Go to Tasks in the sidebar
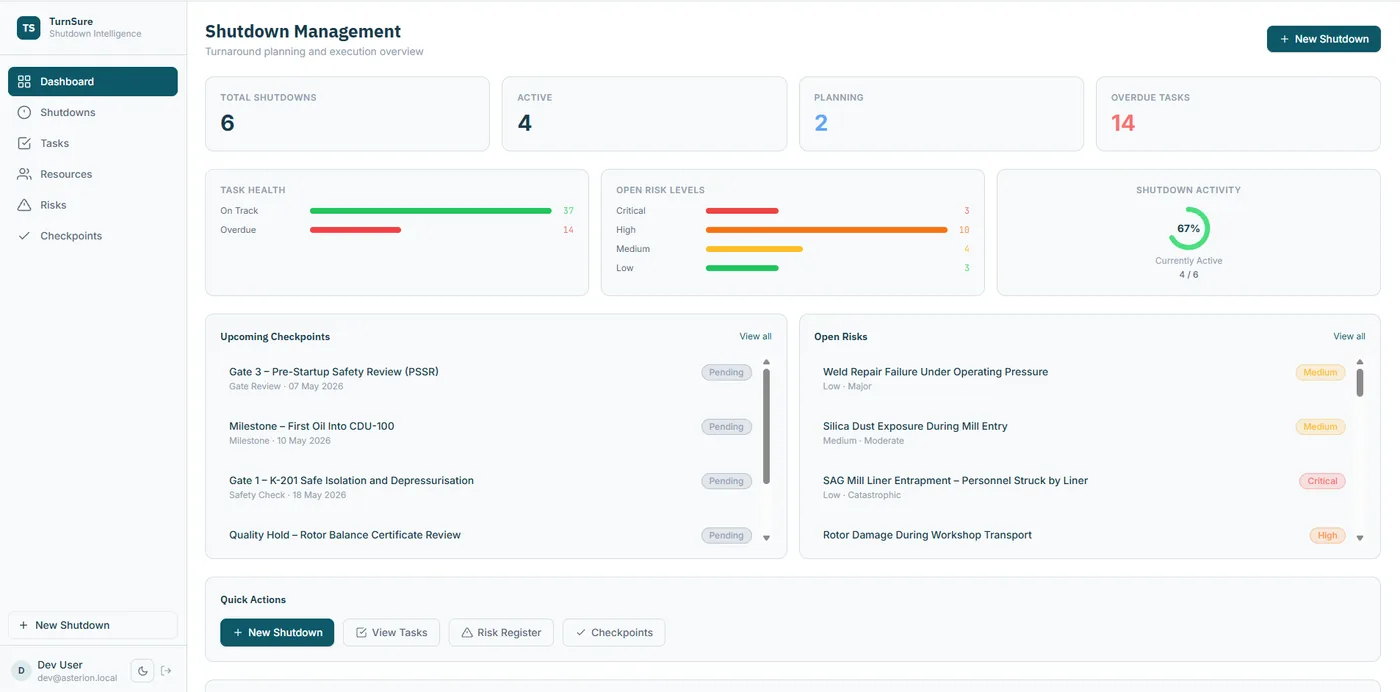1400x692 pixels. pyautogui.click(x=93, y=144)
